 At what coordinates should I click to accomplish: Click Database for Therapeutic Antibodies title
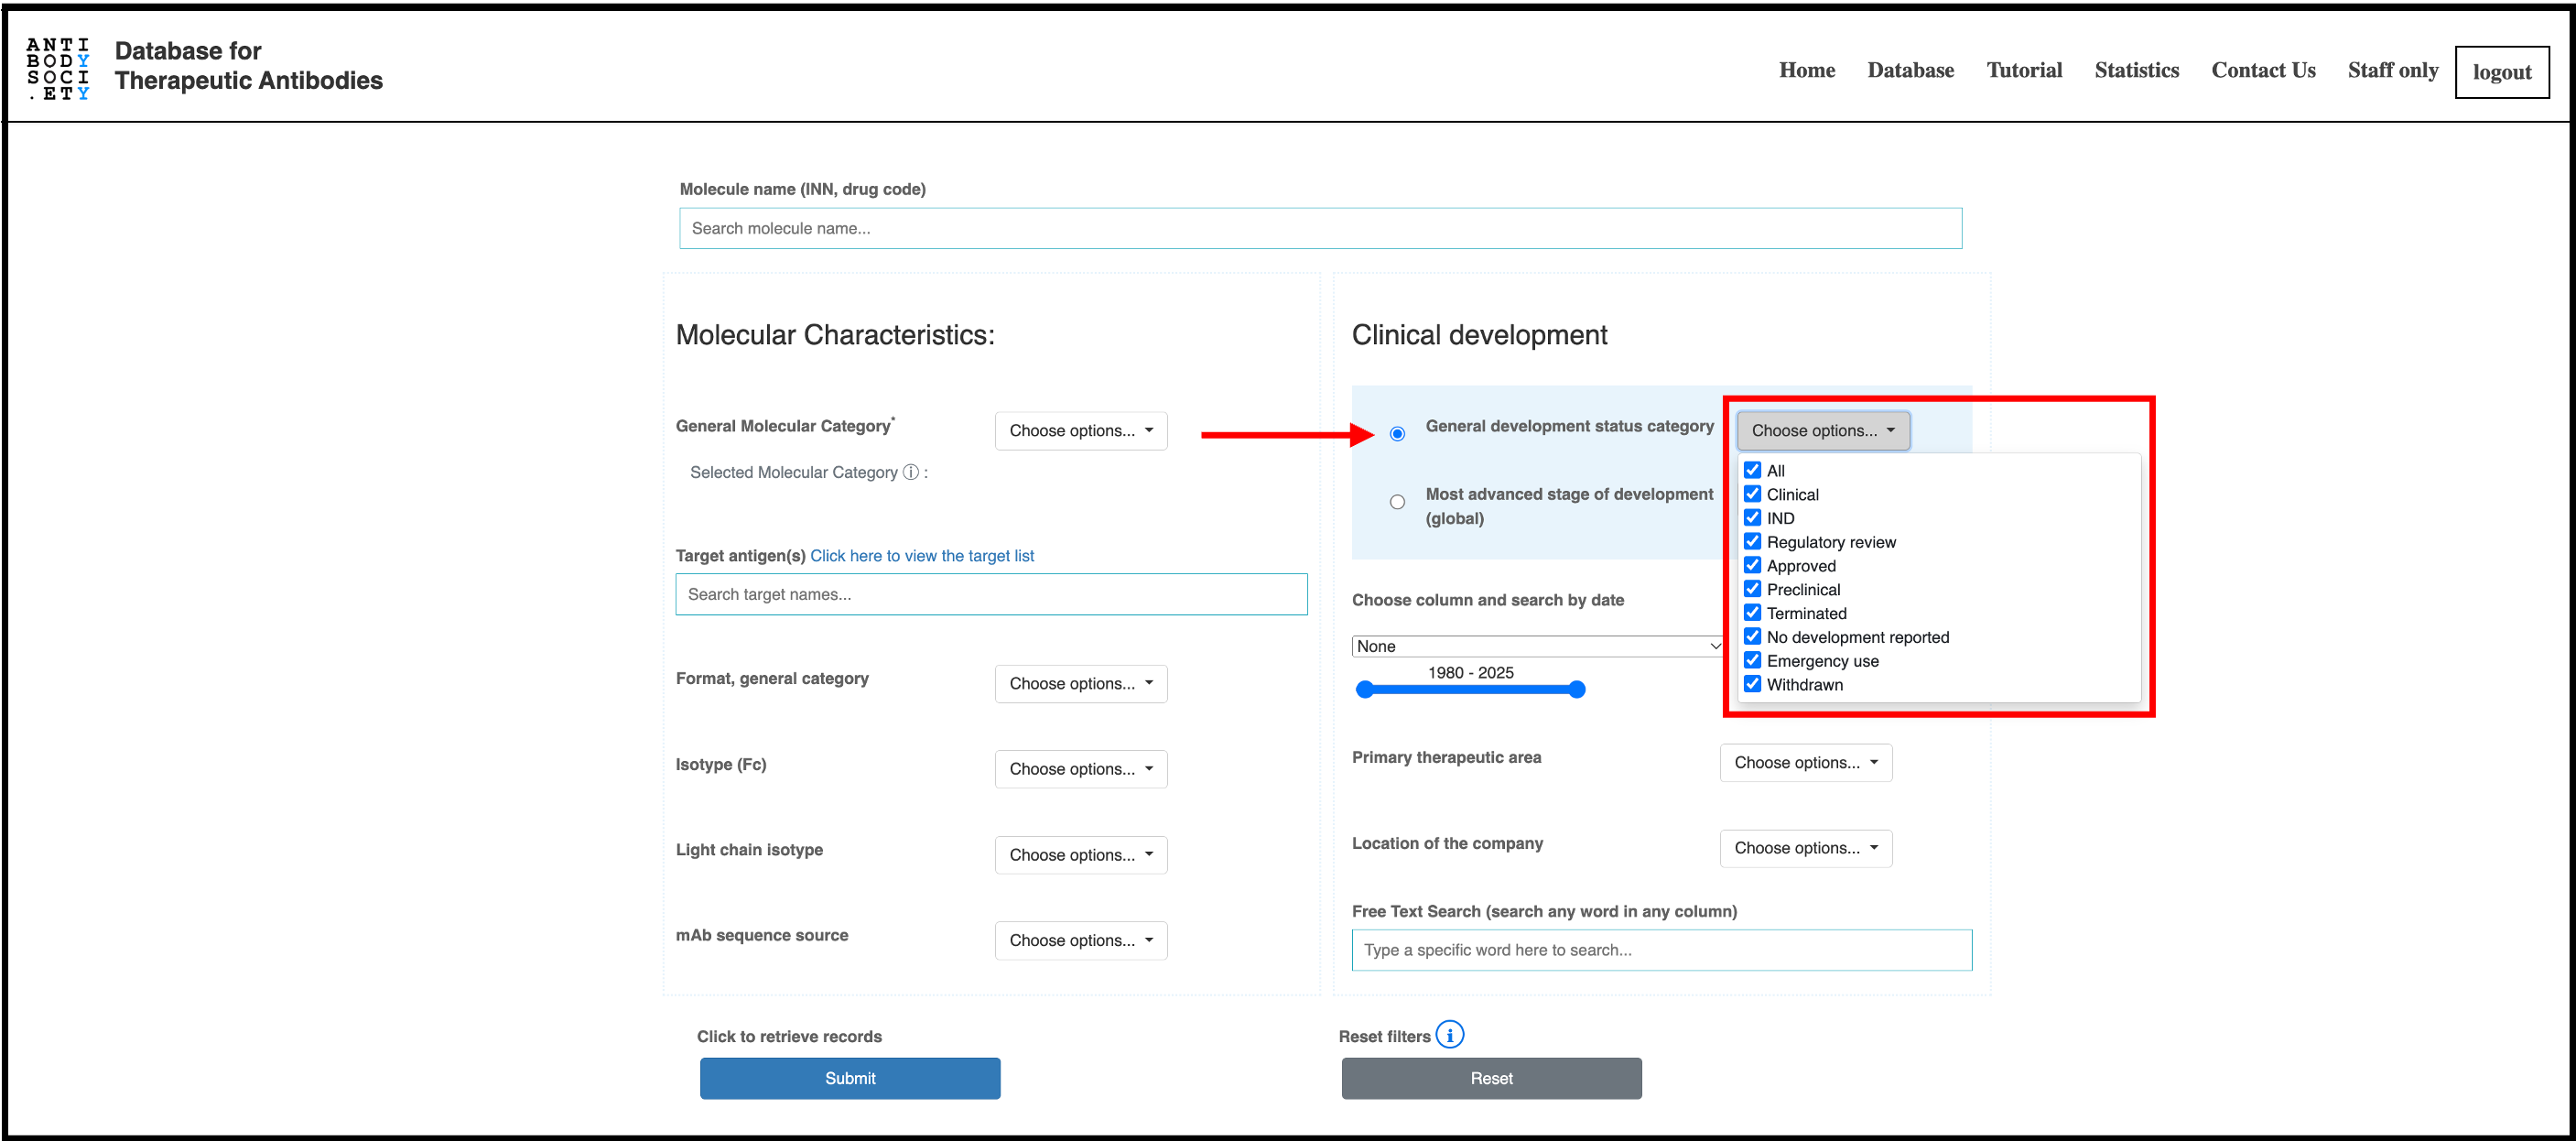pos(248,66)
